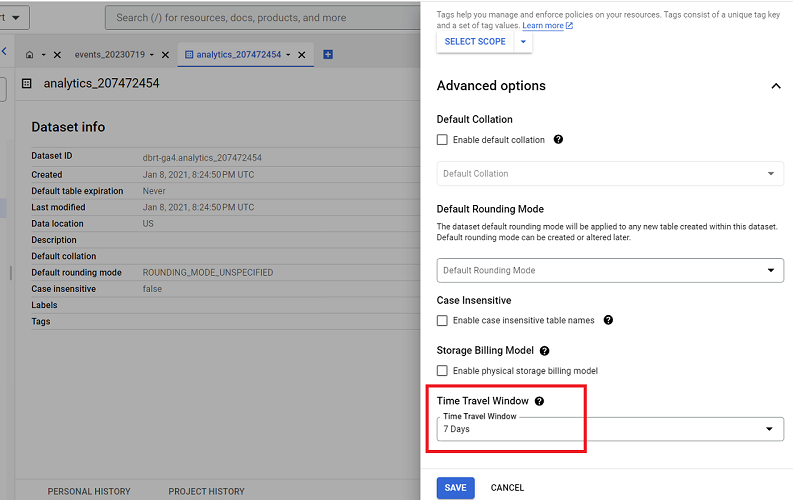Click the dataset icon beside analytics_207472454 heading

tap(27, 83)
